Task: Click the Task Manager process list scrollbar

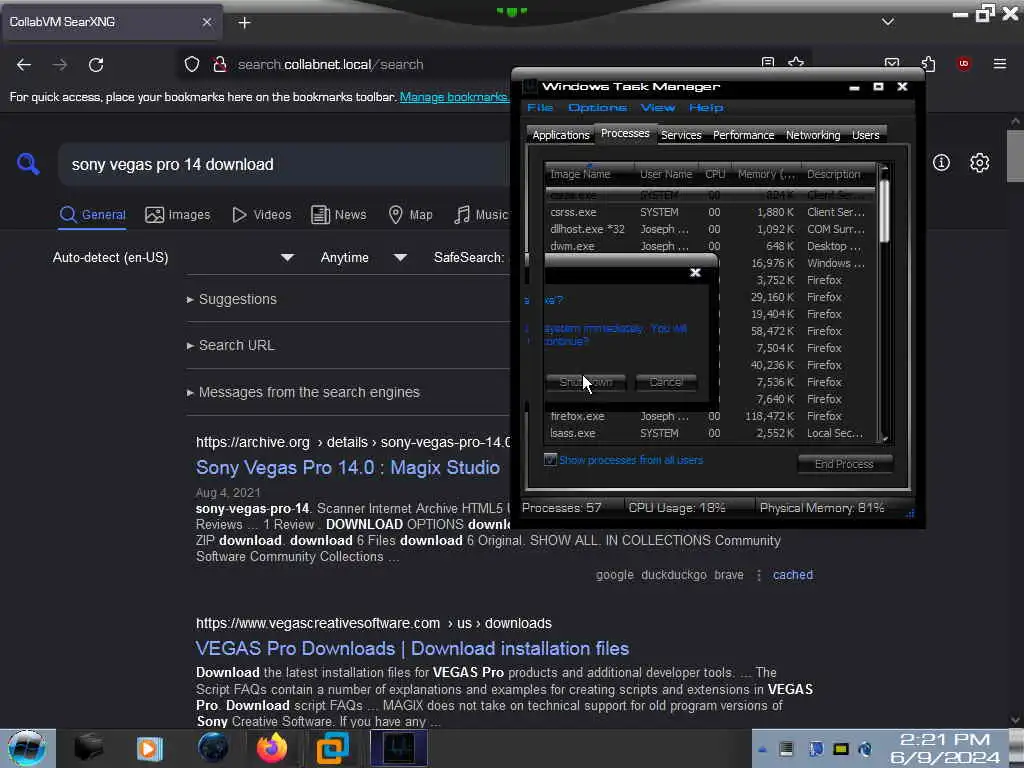Action: pyautogui.click(x=884, y=210)
